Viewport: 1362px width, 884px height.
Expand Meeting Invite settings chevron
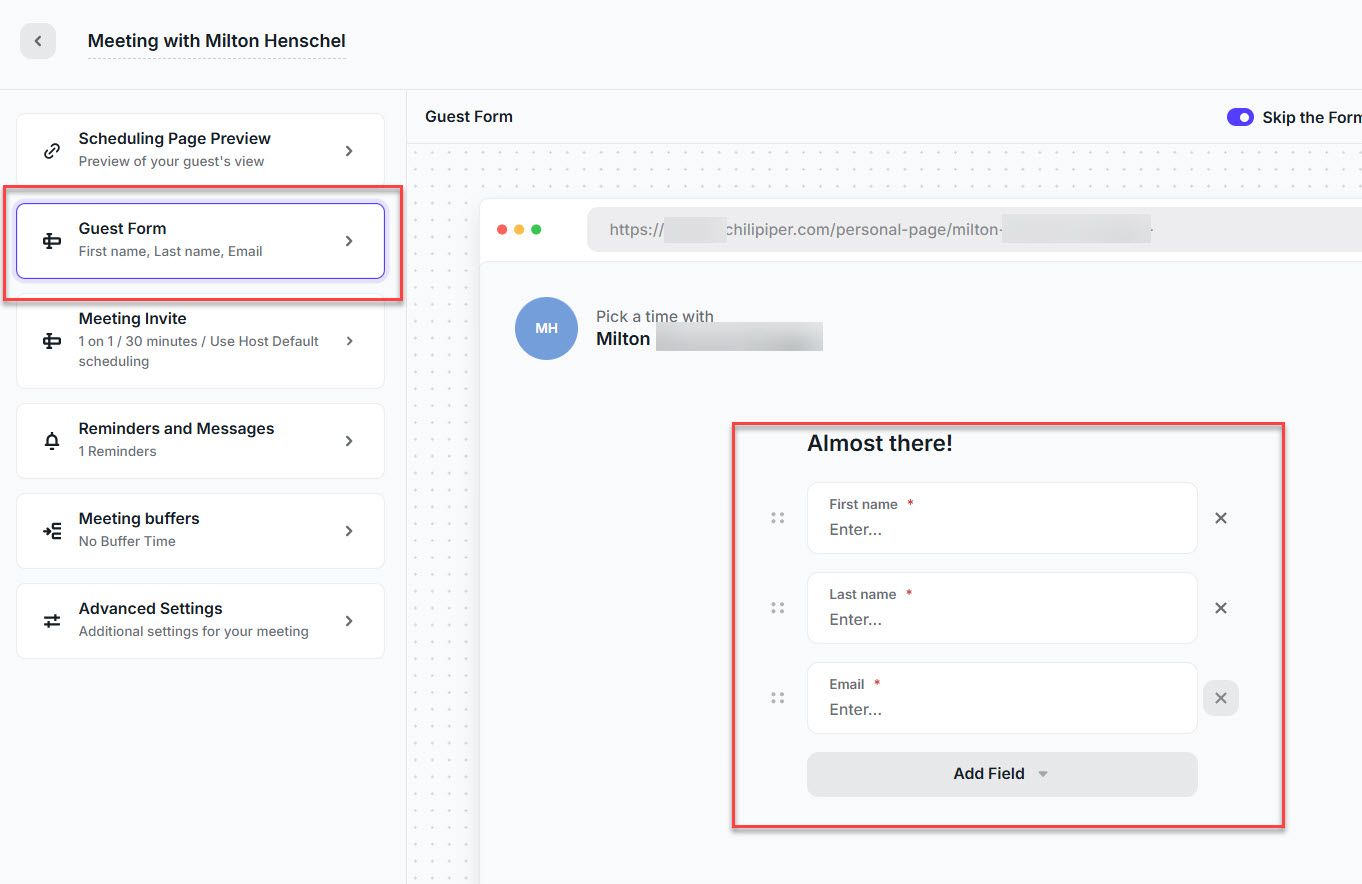tap(349, 341)
